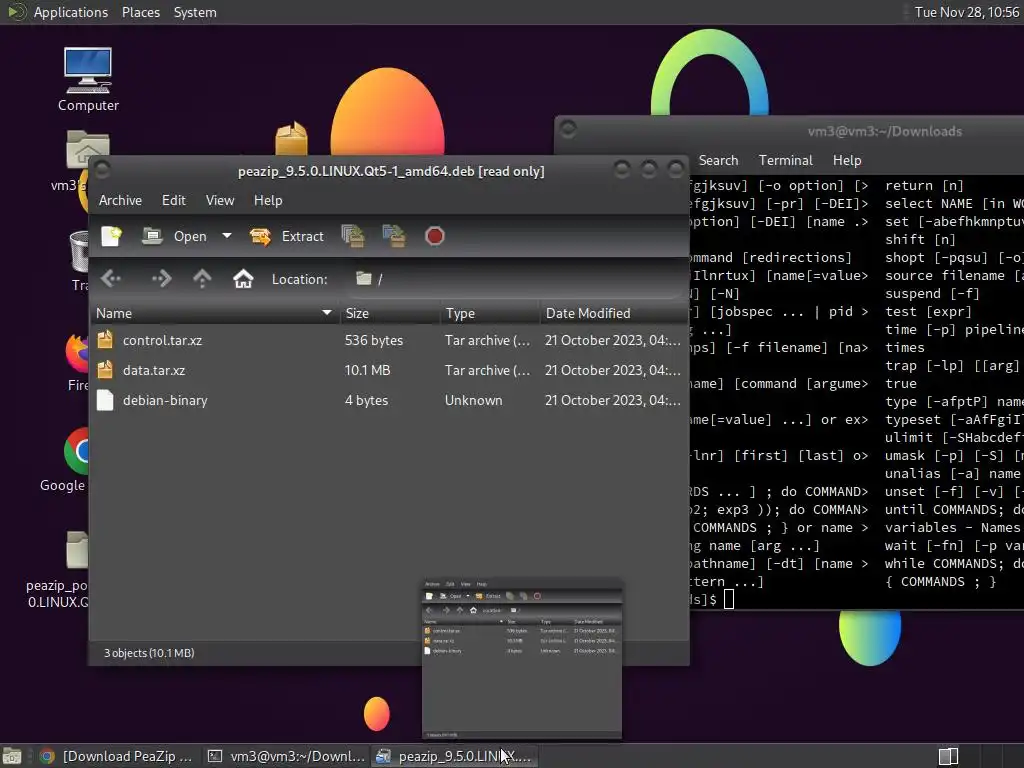Screen dimensions: 1024x768
Task: Click the Add folder to archive icon
Action: click(394, 236)
